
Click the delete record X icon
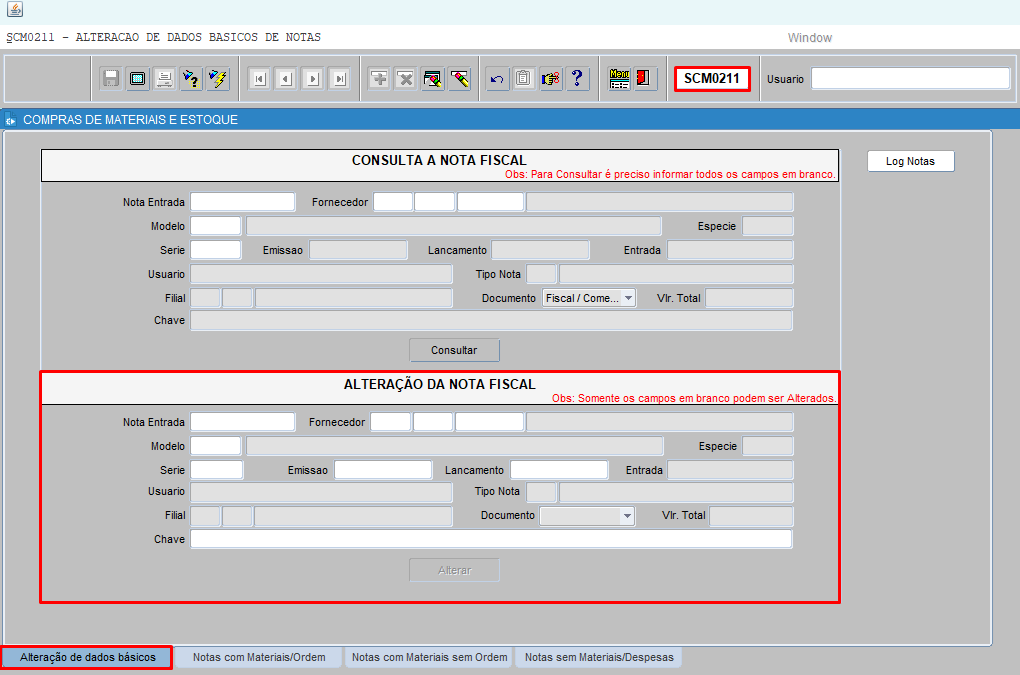click(x=405, y=79)
